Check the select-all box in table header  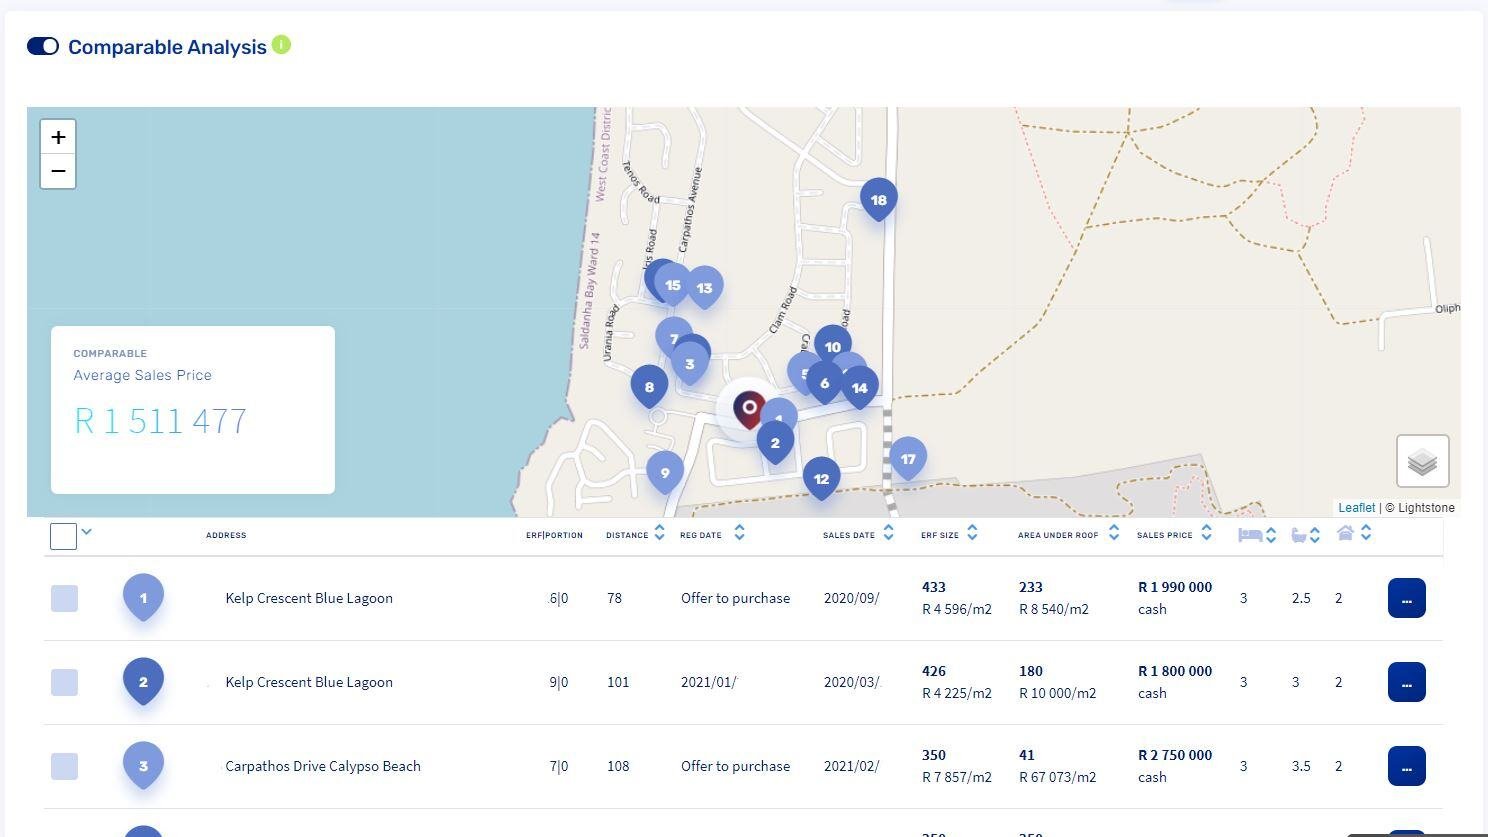pos(63,536)
